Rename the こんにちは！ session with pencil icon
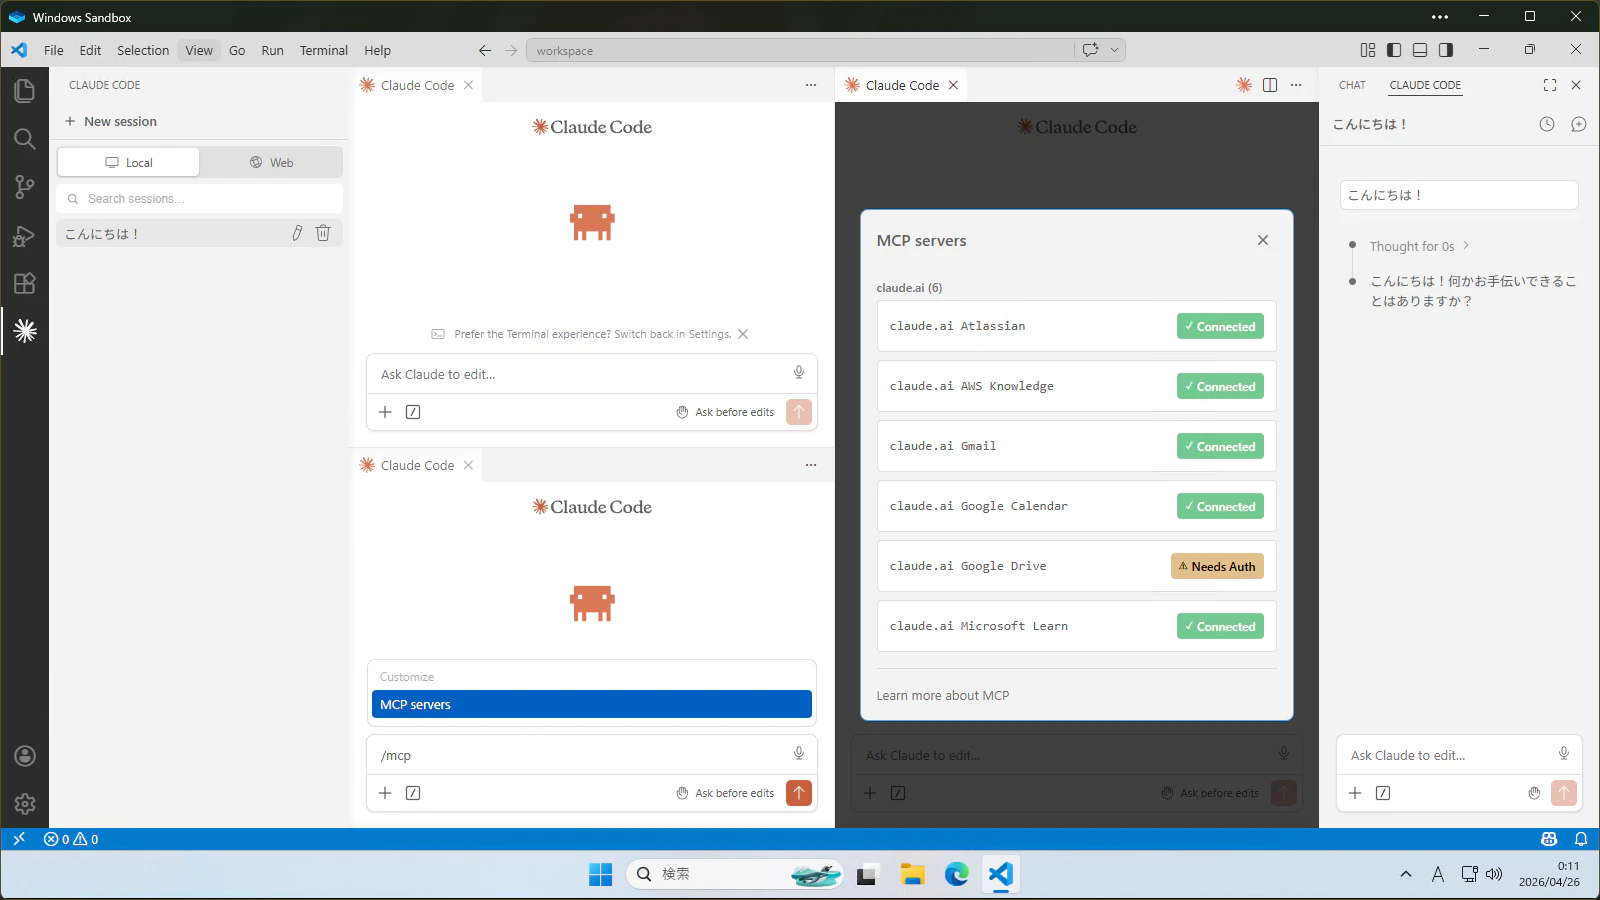Viewport: 1600px width, 900px height. [297, 233]
